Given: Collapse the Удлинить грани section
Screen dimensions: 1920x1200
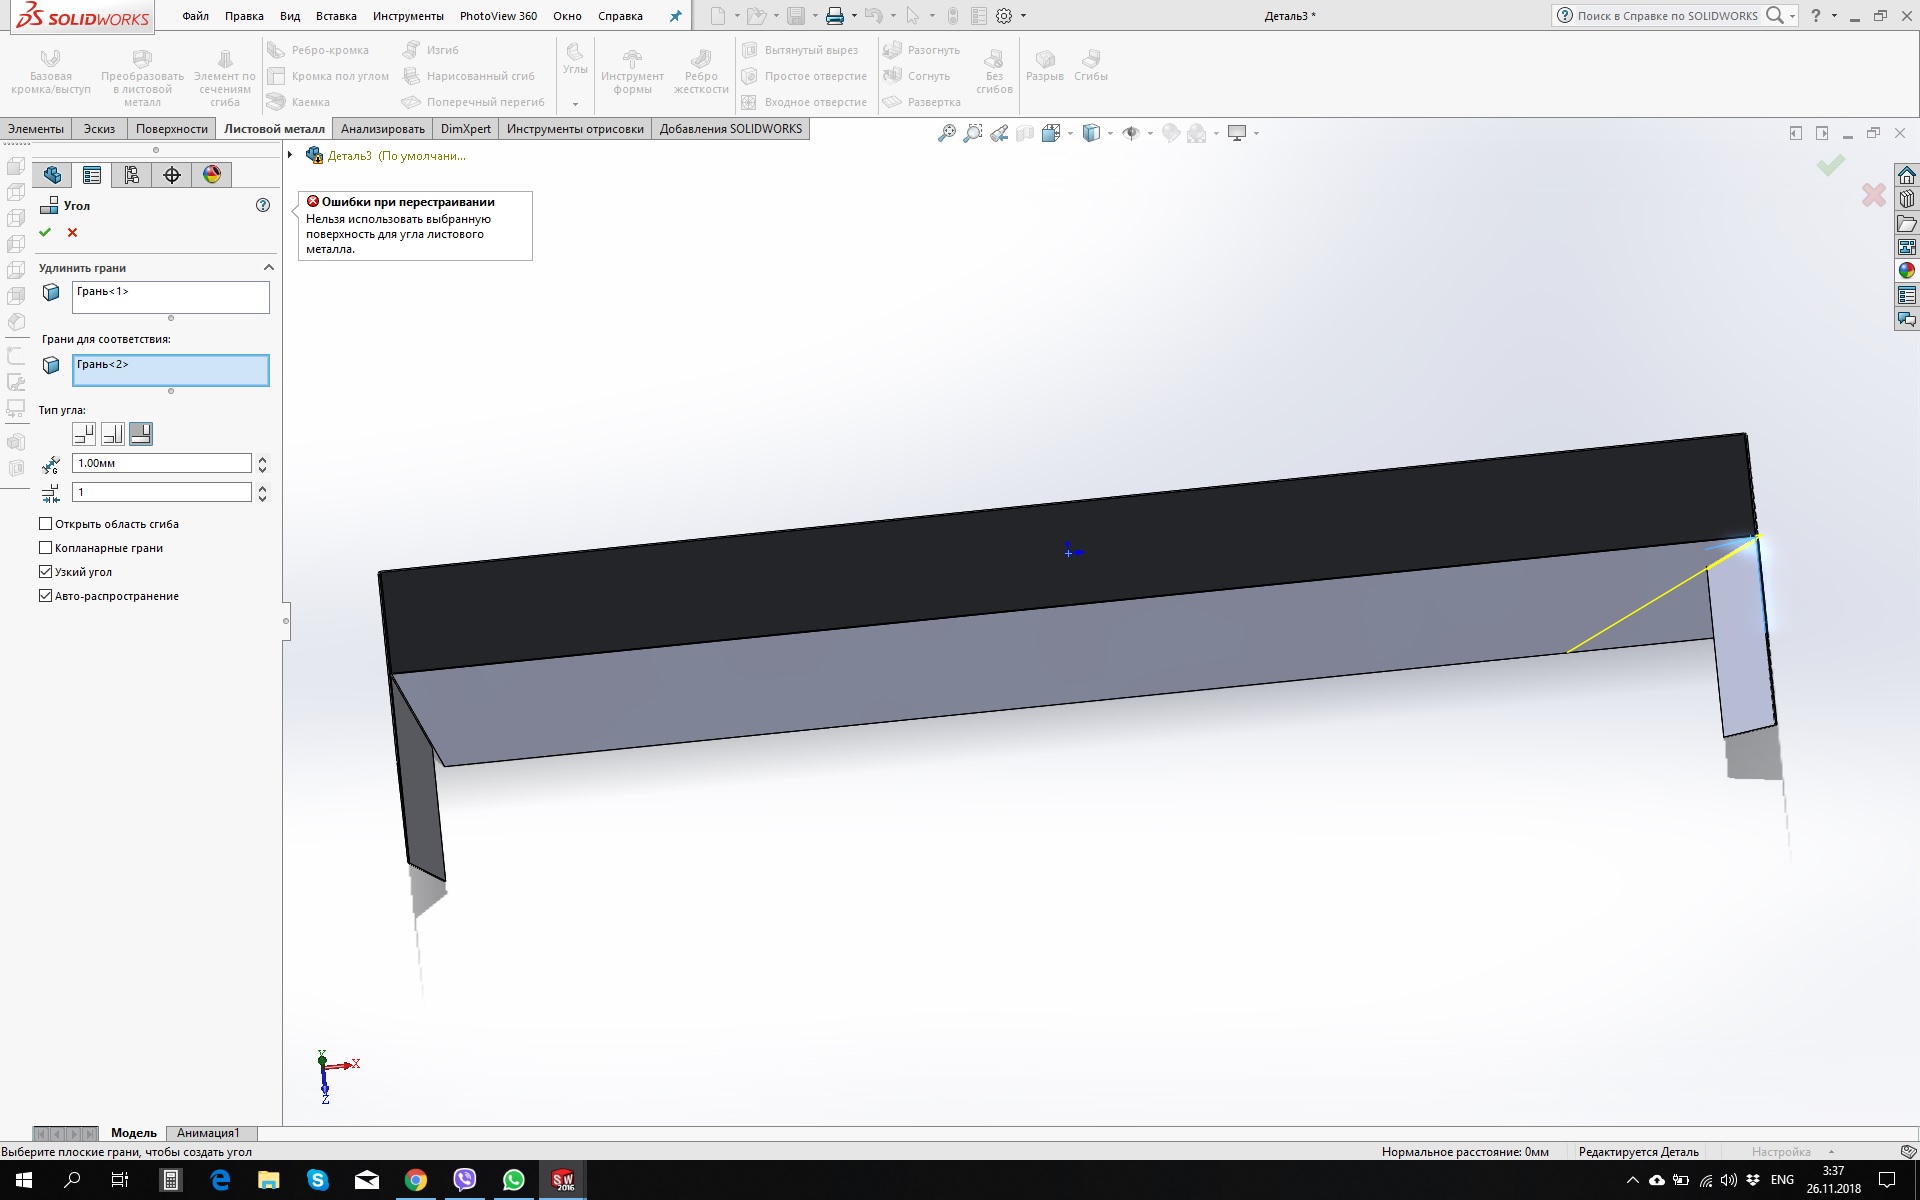Looking at the screenshot, I should (268, 268).
